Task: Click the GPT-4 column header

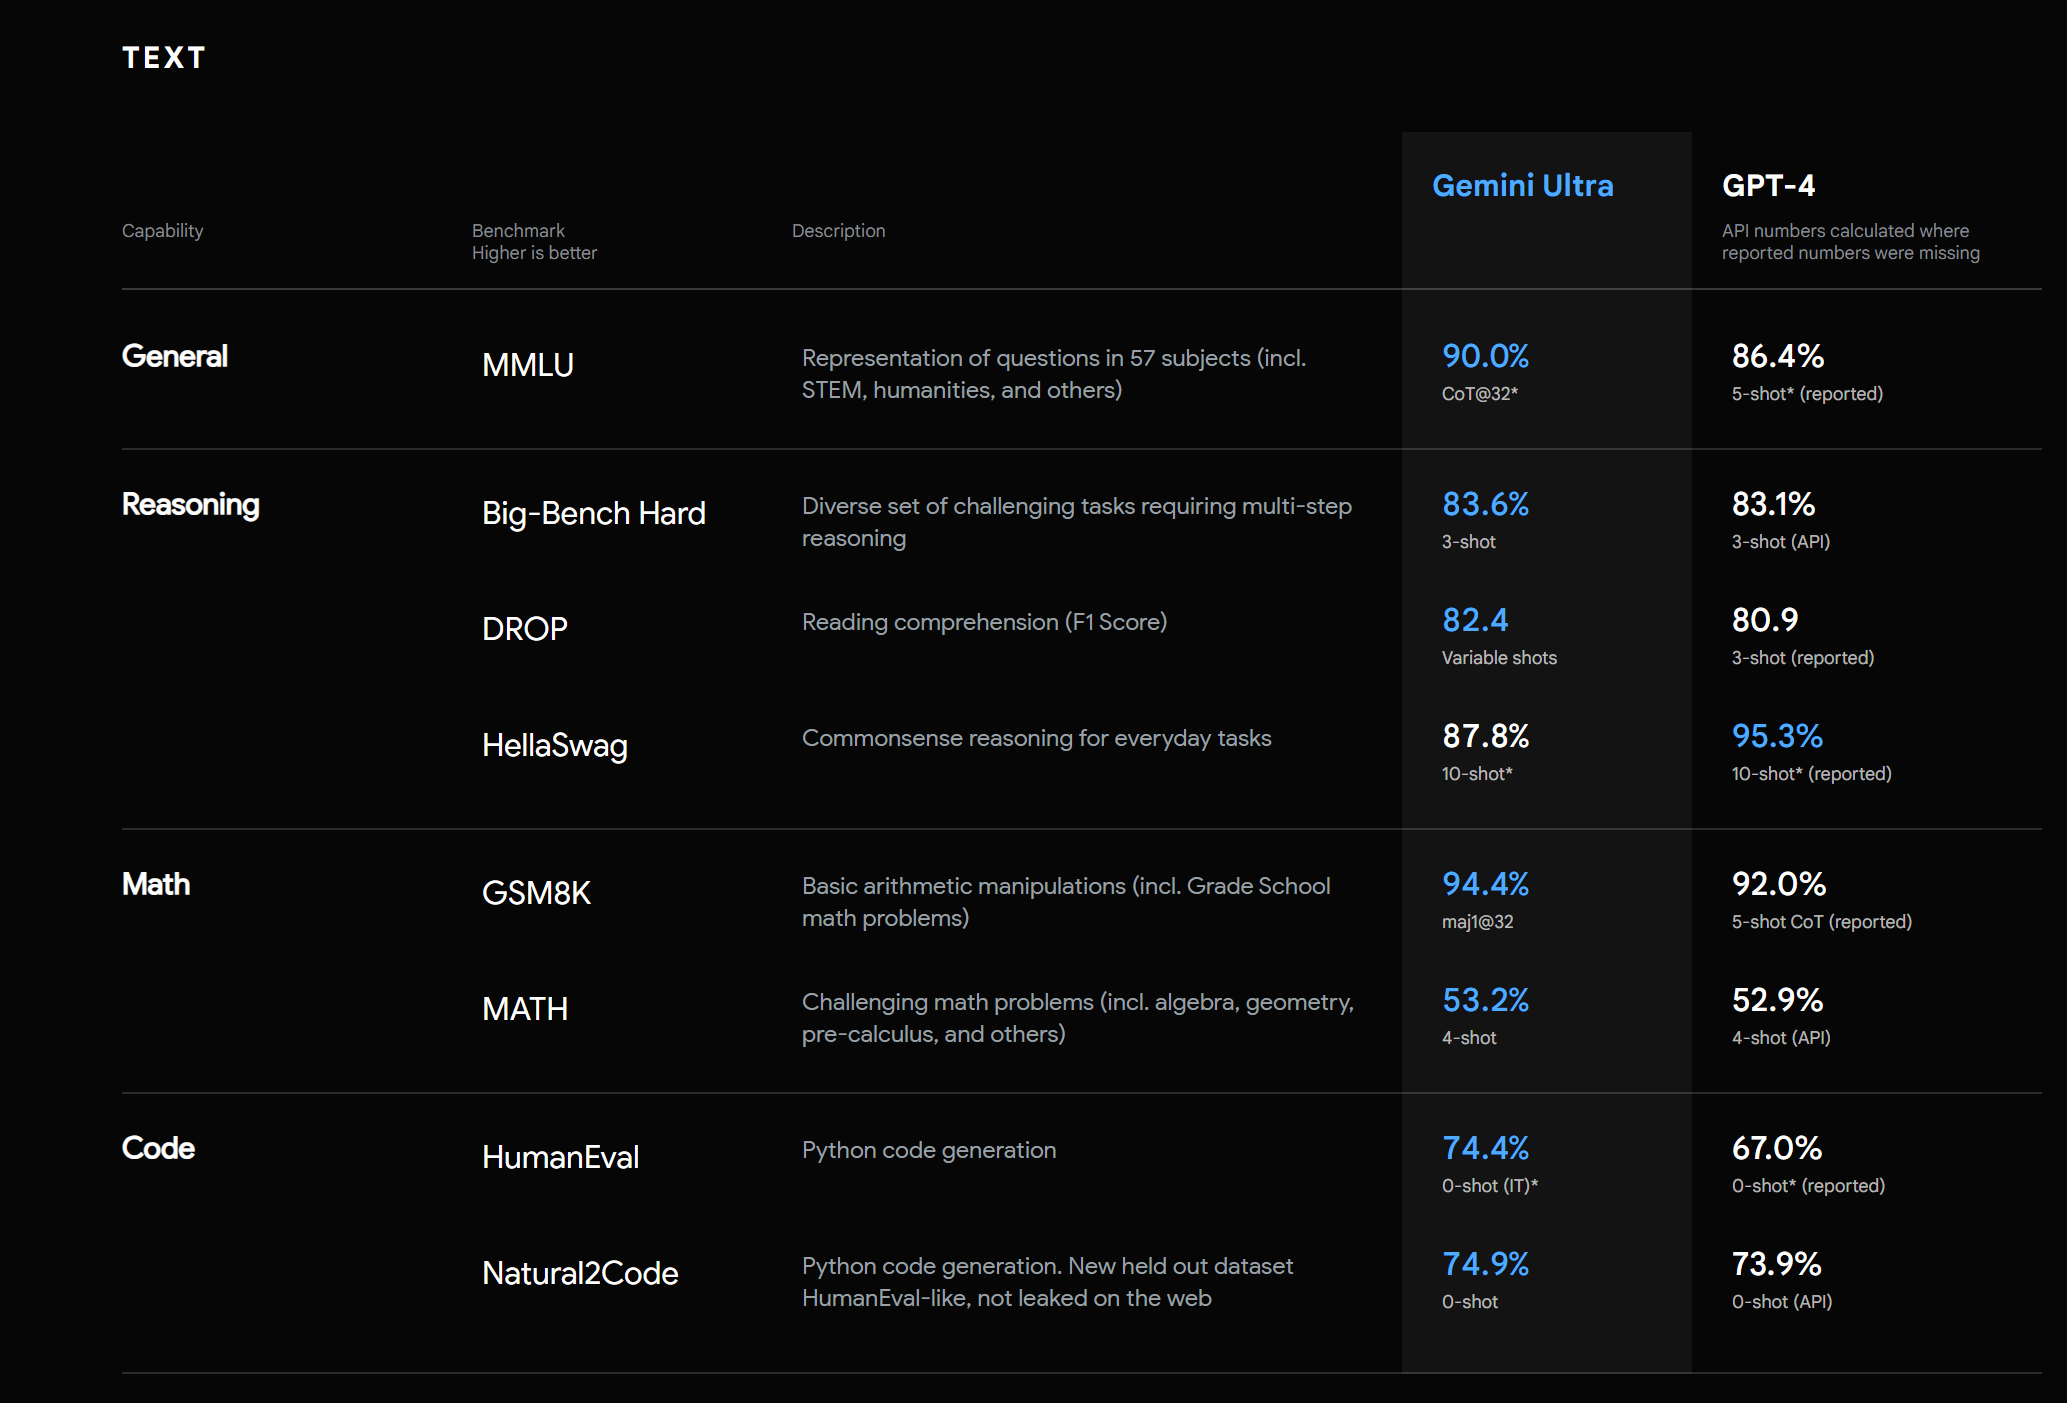Action: 1768,186
